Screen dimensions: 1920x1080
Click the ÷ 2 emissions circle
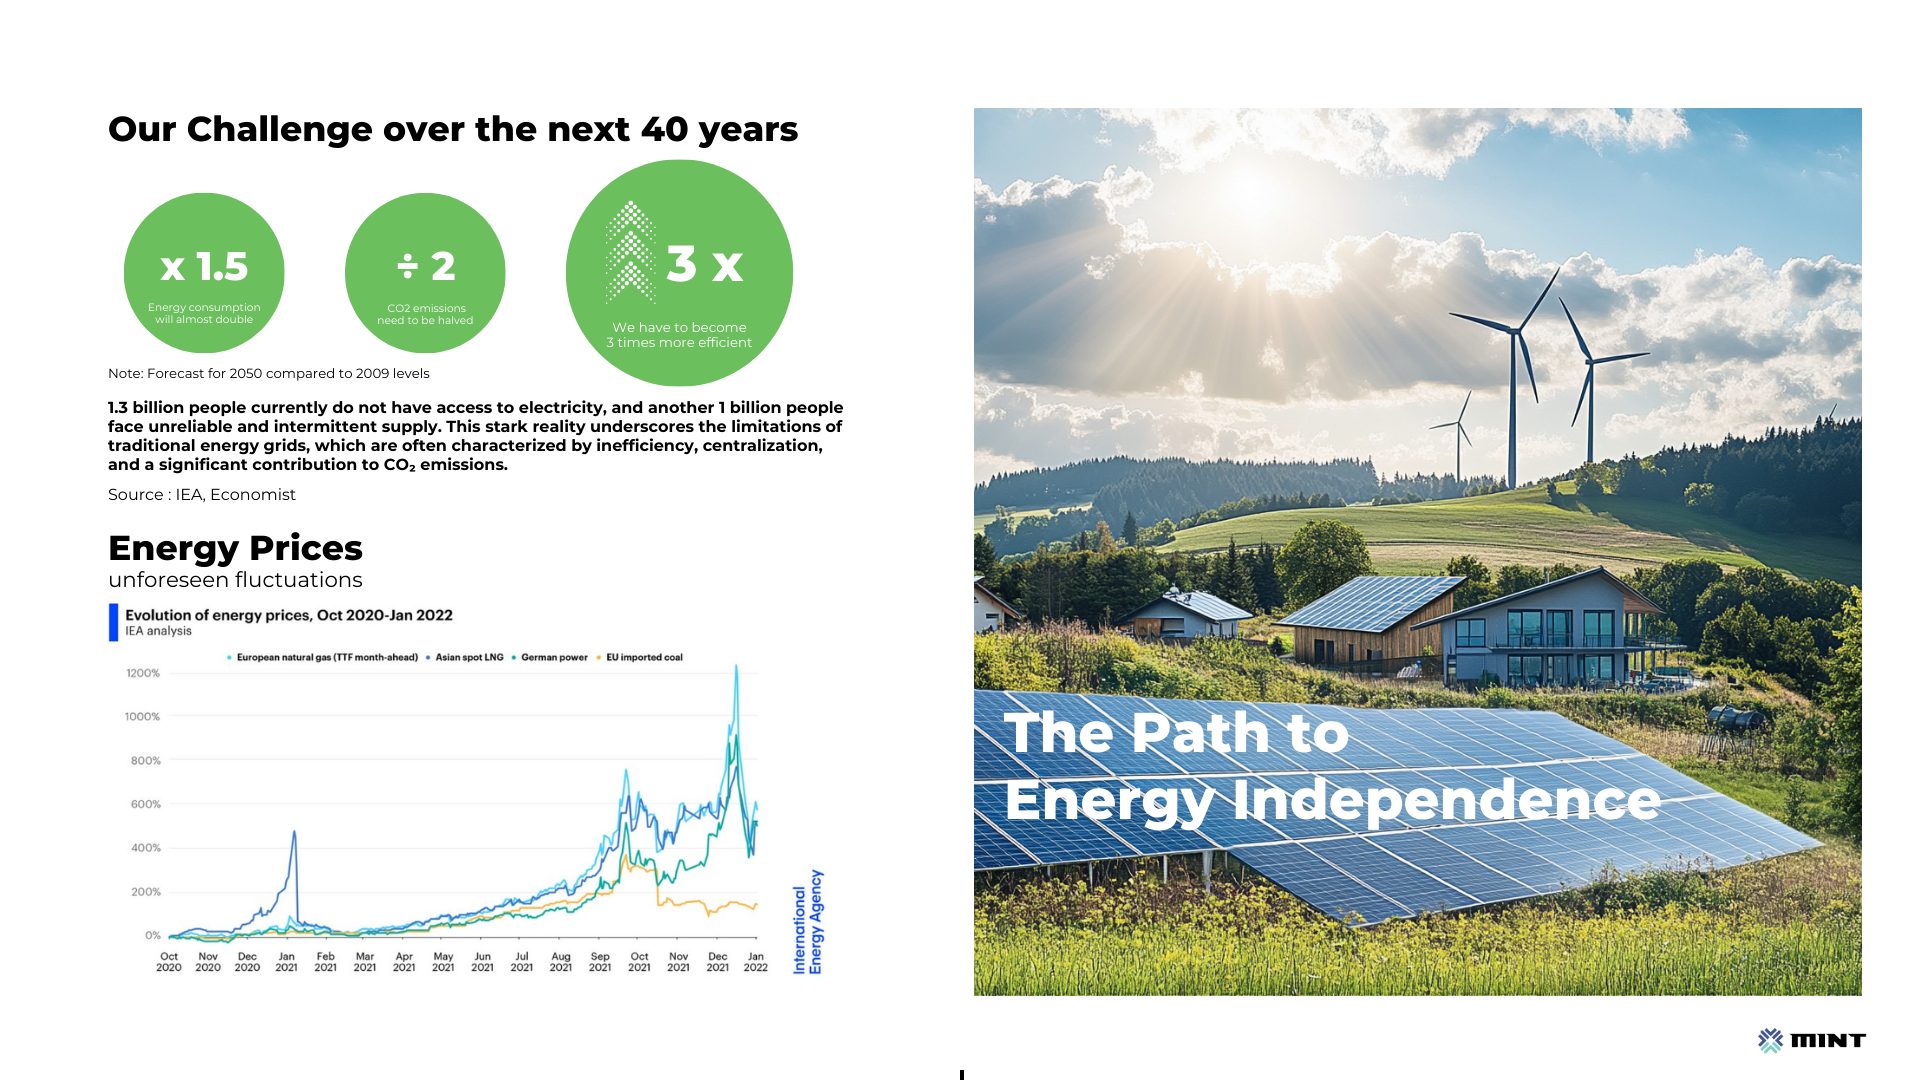[x=425, y=272]
